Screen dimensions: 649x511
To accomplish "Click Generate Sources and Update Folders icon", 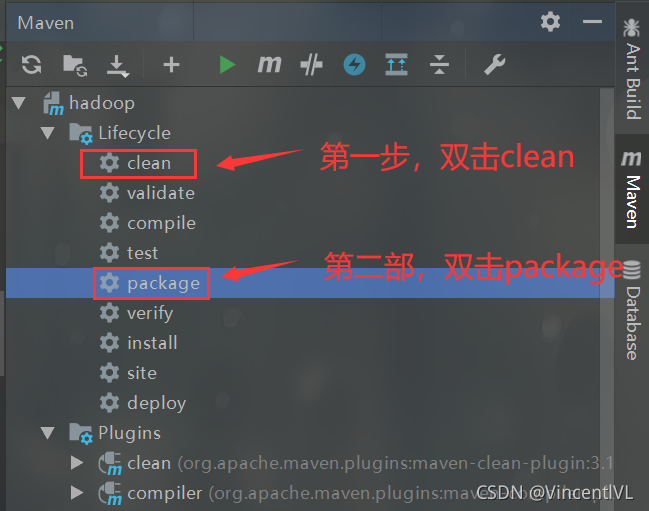I will (75, 65).
